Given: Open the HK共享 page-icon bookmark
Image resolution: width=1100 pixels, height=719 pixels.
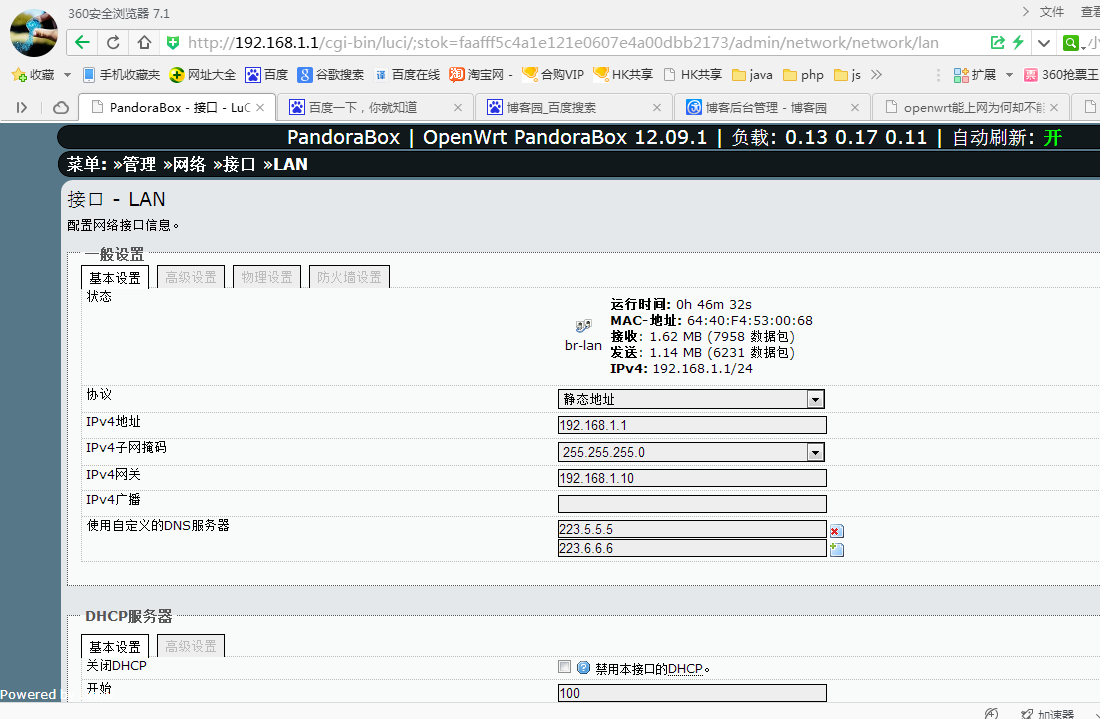Looking at the screenshot, I should (692, 74).
